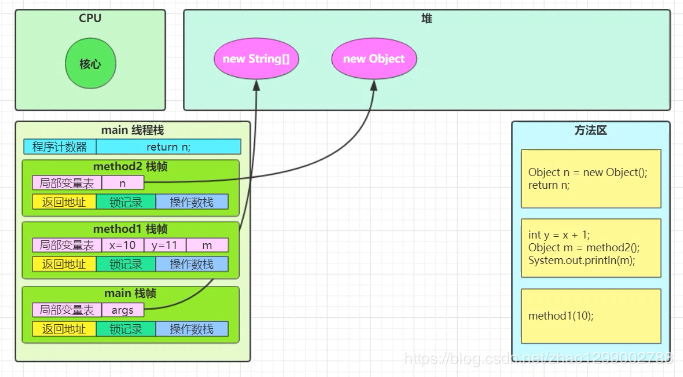Click 返回地址 in method1 frame
The image size is (683, 377).
pos(64,264)
